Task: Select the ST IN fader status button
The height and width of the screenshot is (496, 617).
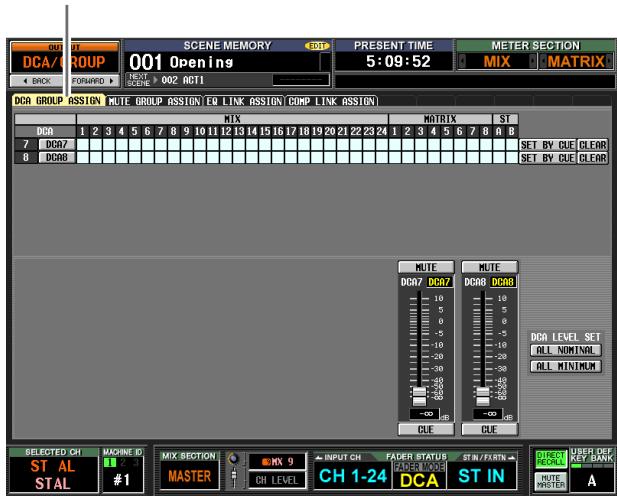Action: tap(482, 476)
